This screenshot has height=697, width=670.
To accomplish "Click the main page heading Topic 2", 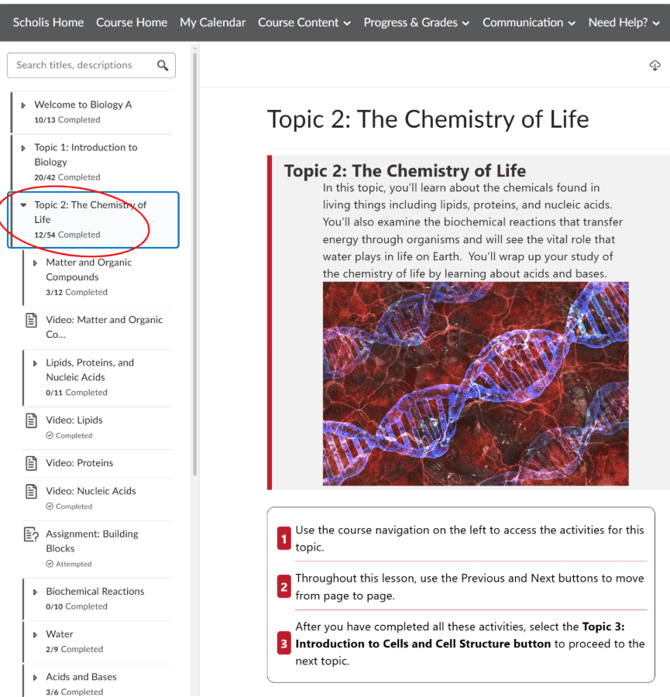I will click(428, 119).
